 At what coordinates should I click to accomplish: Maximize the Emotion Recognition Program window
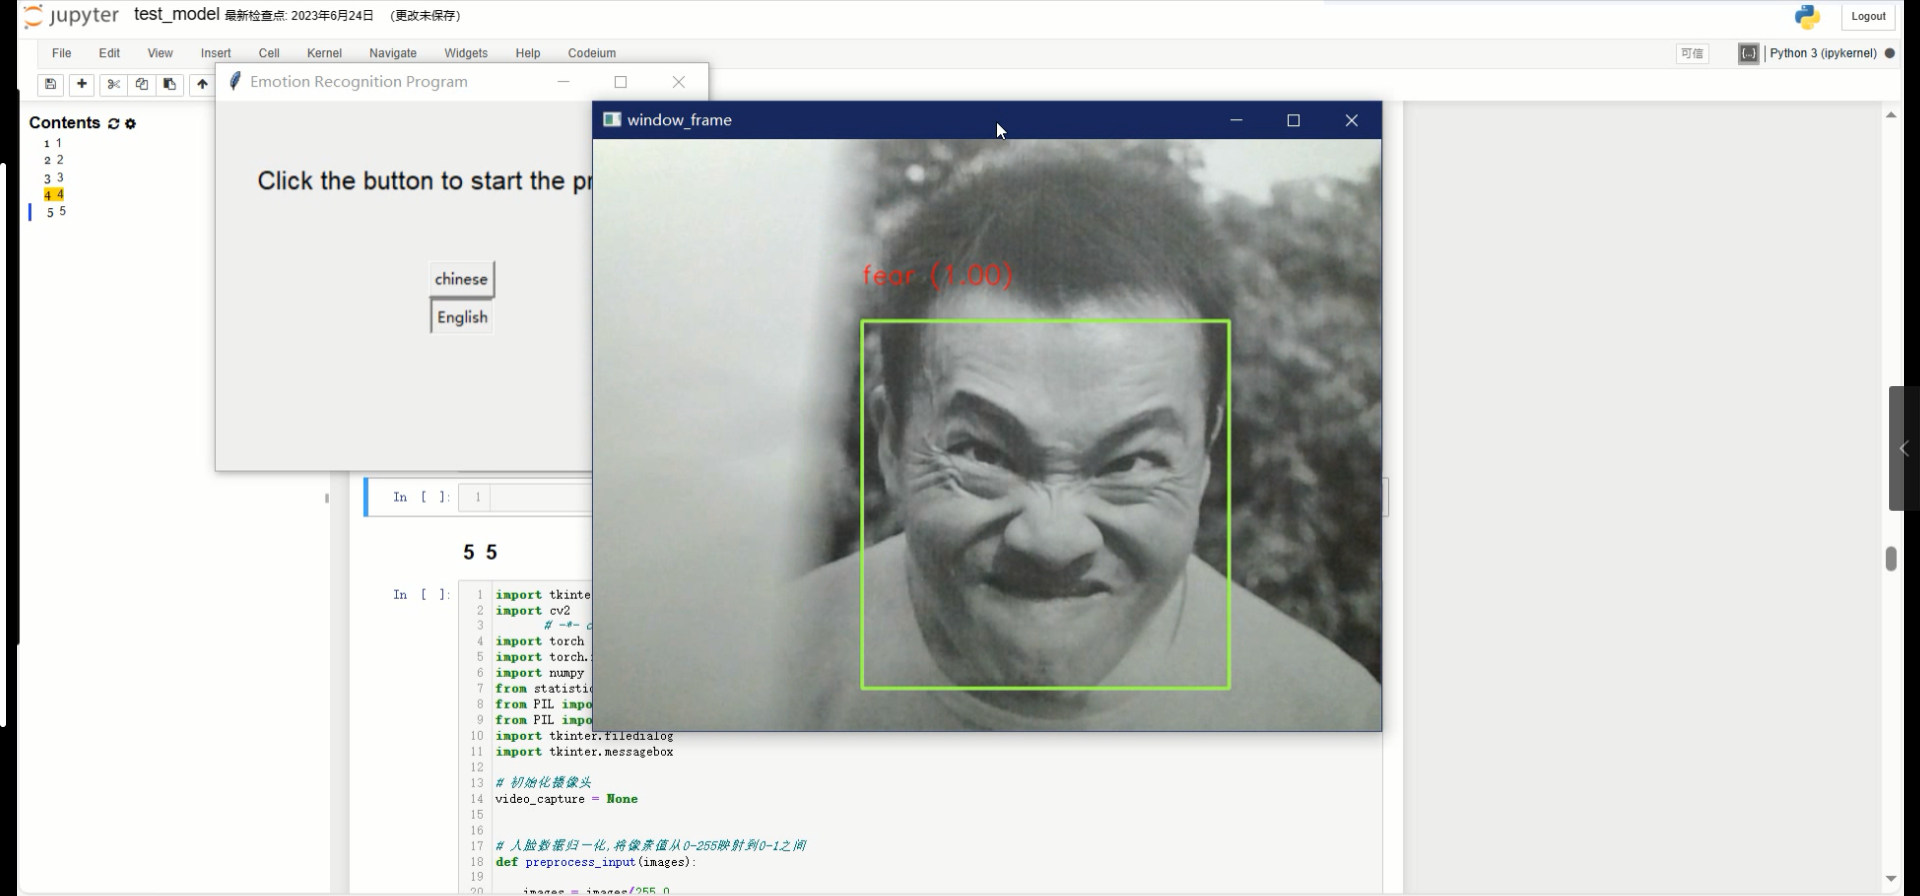[x=621, y=82]
